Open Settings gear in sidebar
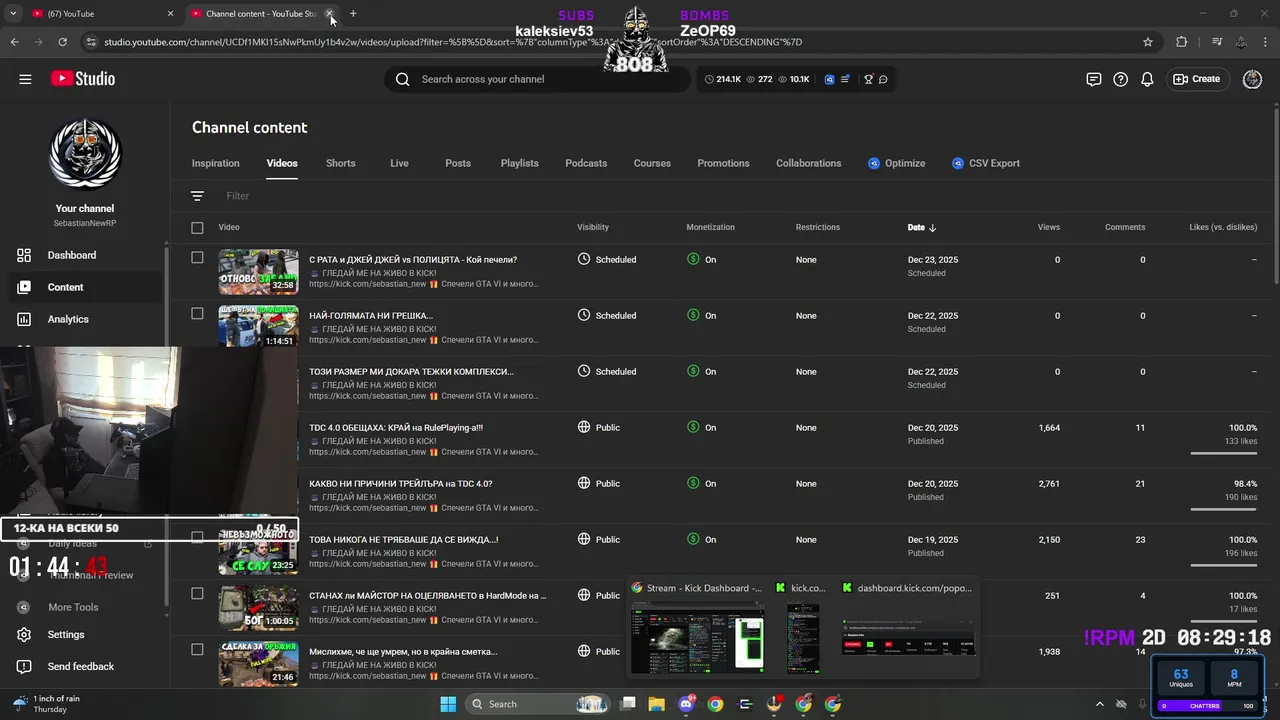1280x720 pixels. pyautogui.click(x=24, y=635)
